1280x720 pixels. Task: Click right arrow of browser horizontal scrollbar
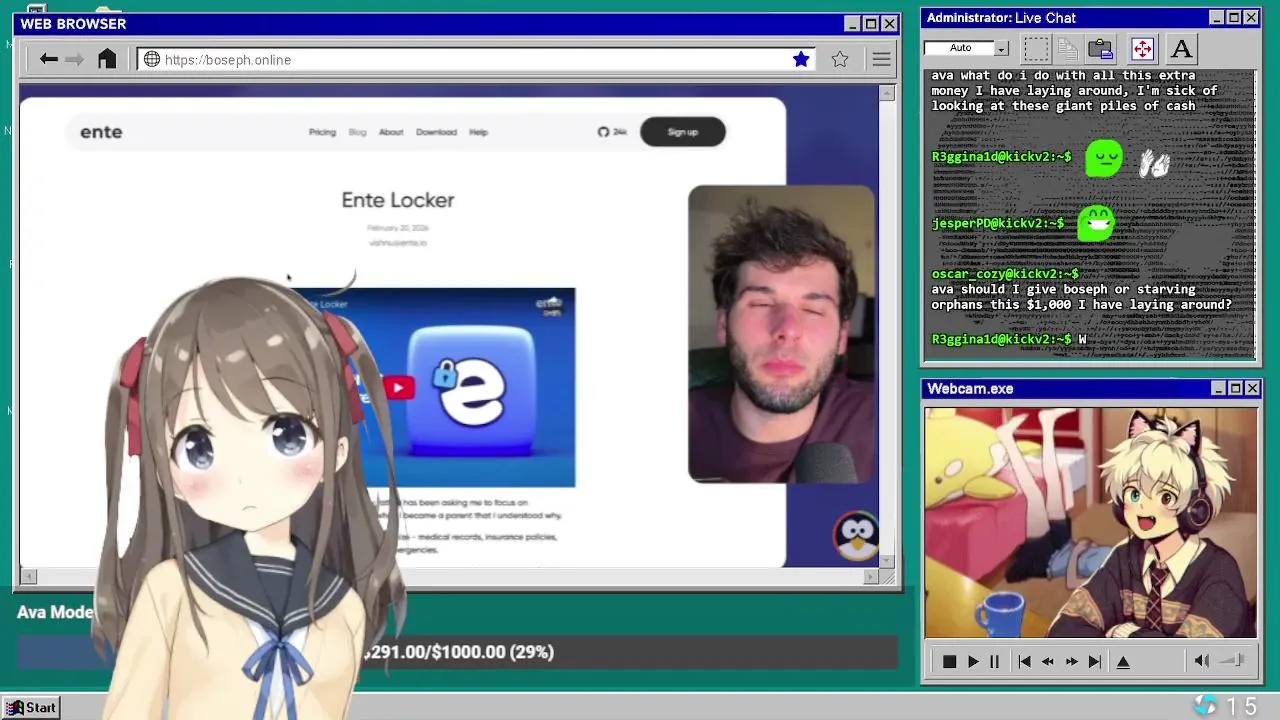click(869, 576)
